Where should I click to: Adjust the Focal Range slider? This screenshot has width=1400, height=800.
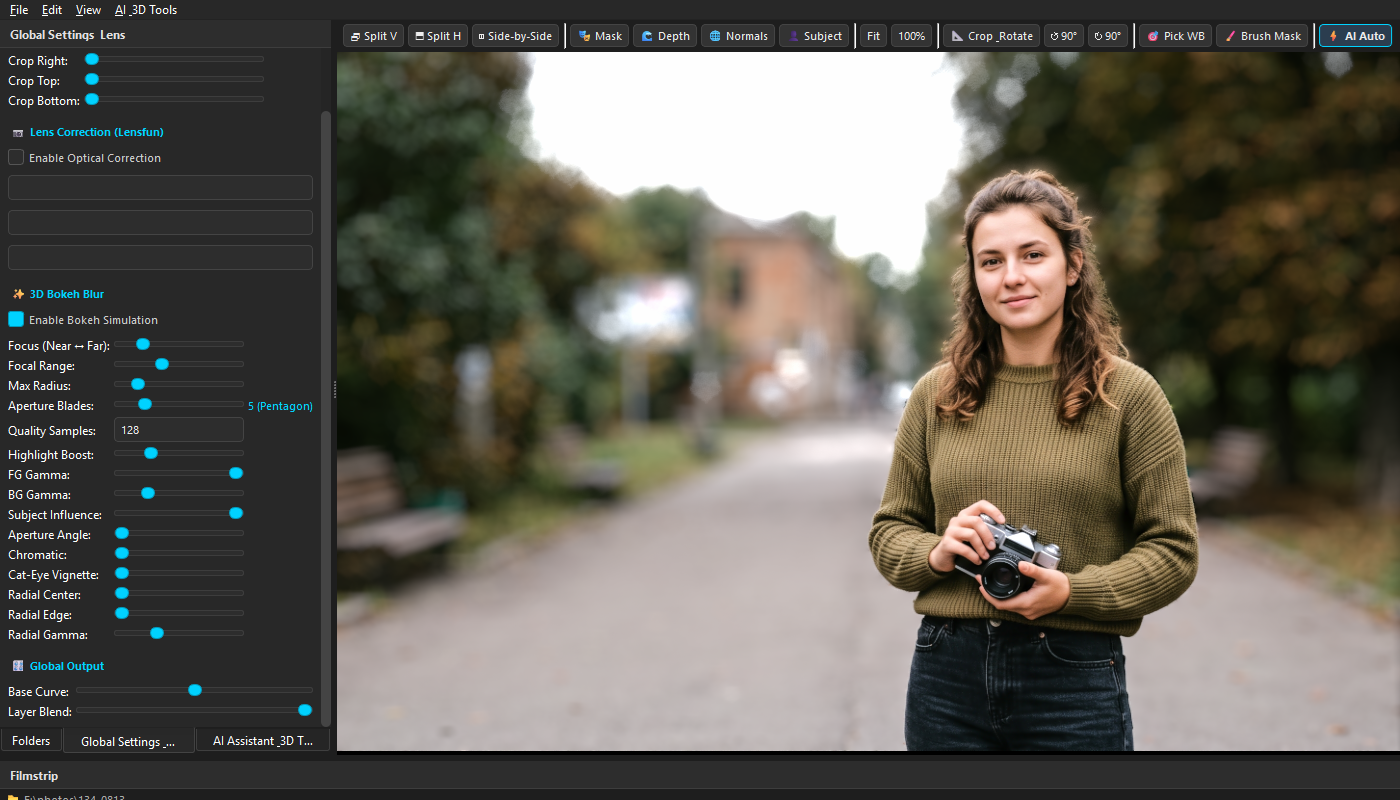[x=179, y=364]
